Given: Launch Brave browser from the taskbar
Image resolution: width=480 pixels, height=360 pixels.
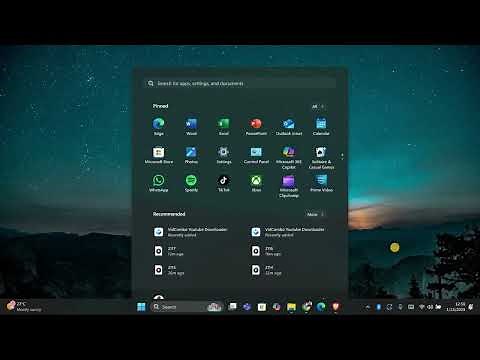Looking at the screenshot, I should pyautogui.click(x=336, y=307).
